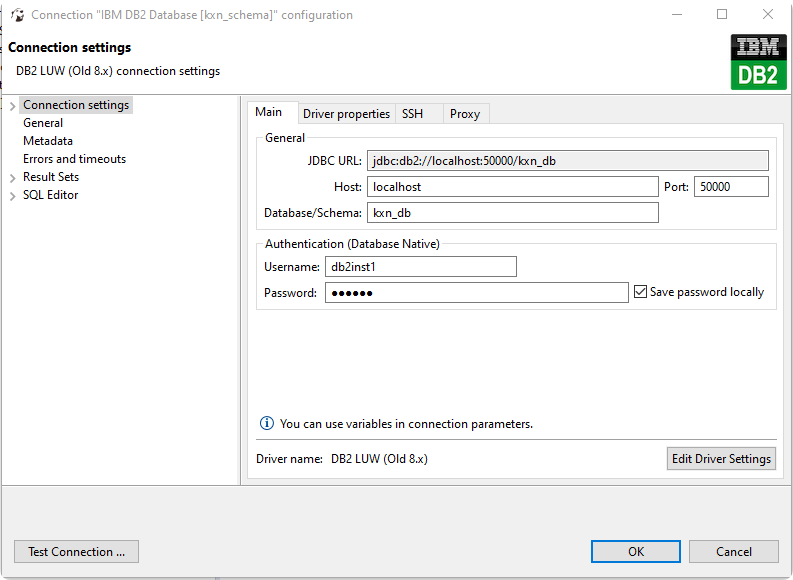Expand the Connection settings tree node
Viewport: 793px width, 580px height.
tap(13, 106)
